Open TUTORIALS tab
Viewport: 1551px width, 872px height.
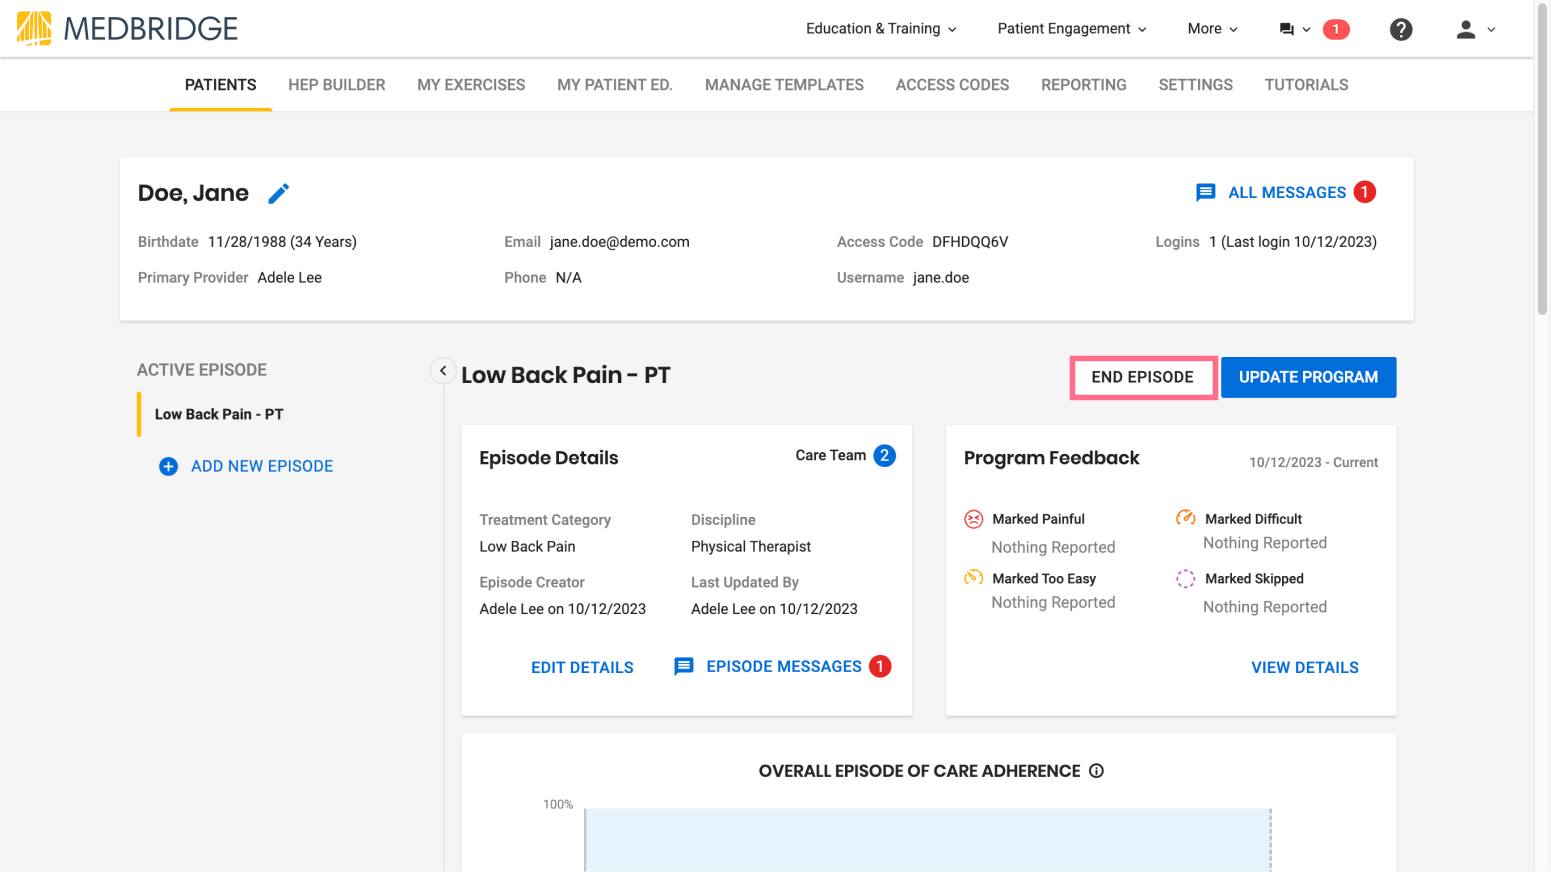click(x=1306, y=85)
